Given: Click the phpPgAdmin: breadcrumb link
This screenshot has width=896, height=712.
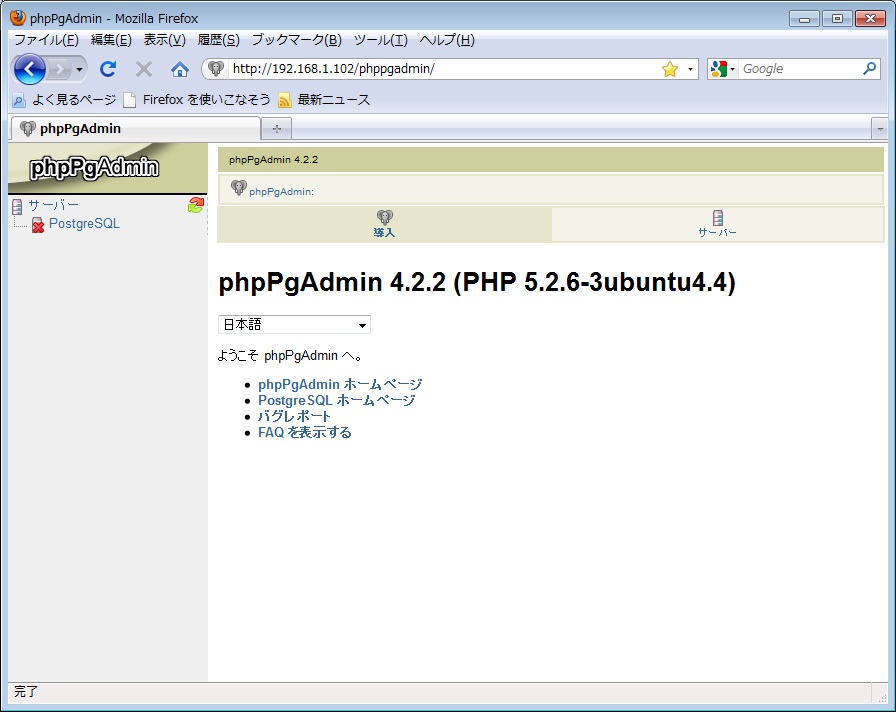Looking at the screenshot, I should click(281, 192).
